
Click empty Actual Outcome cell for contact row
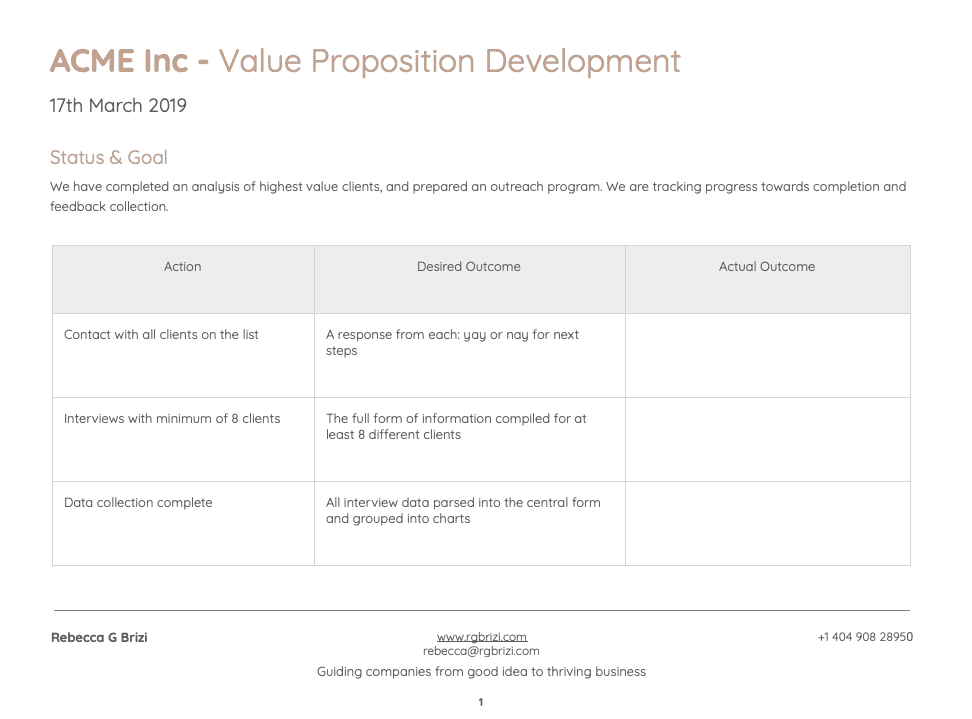click(x=767, y=355)
